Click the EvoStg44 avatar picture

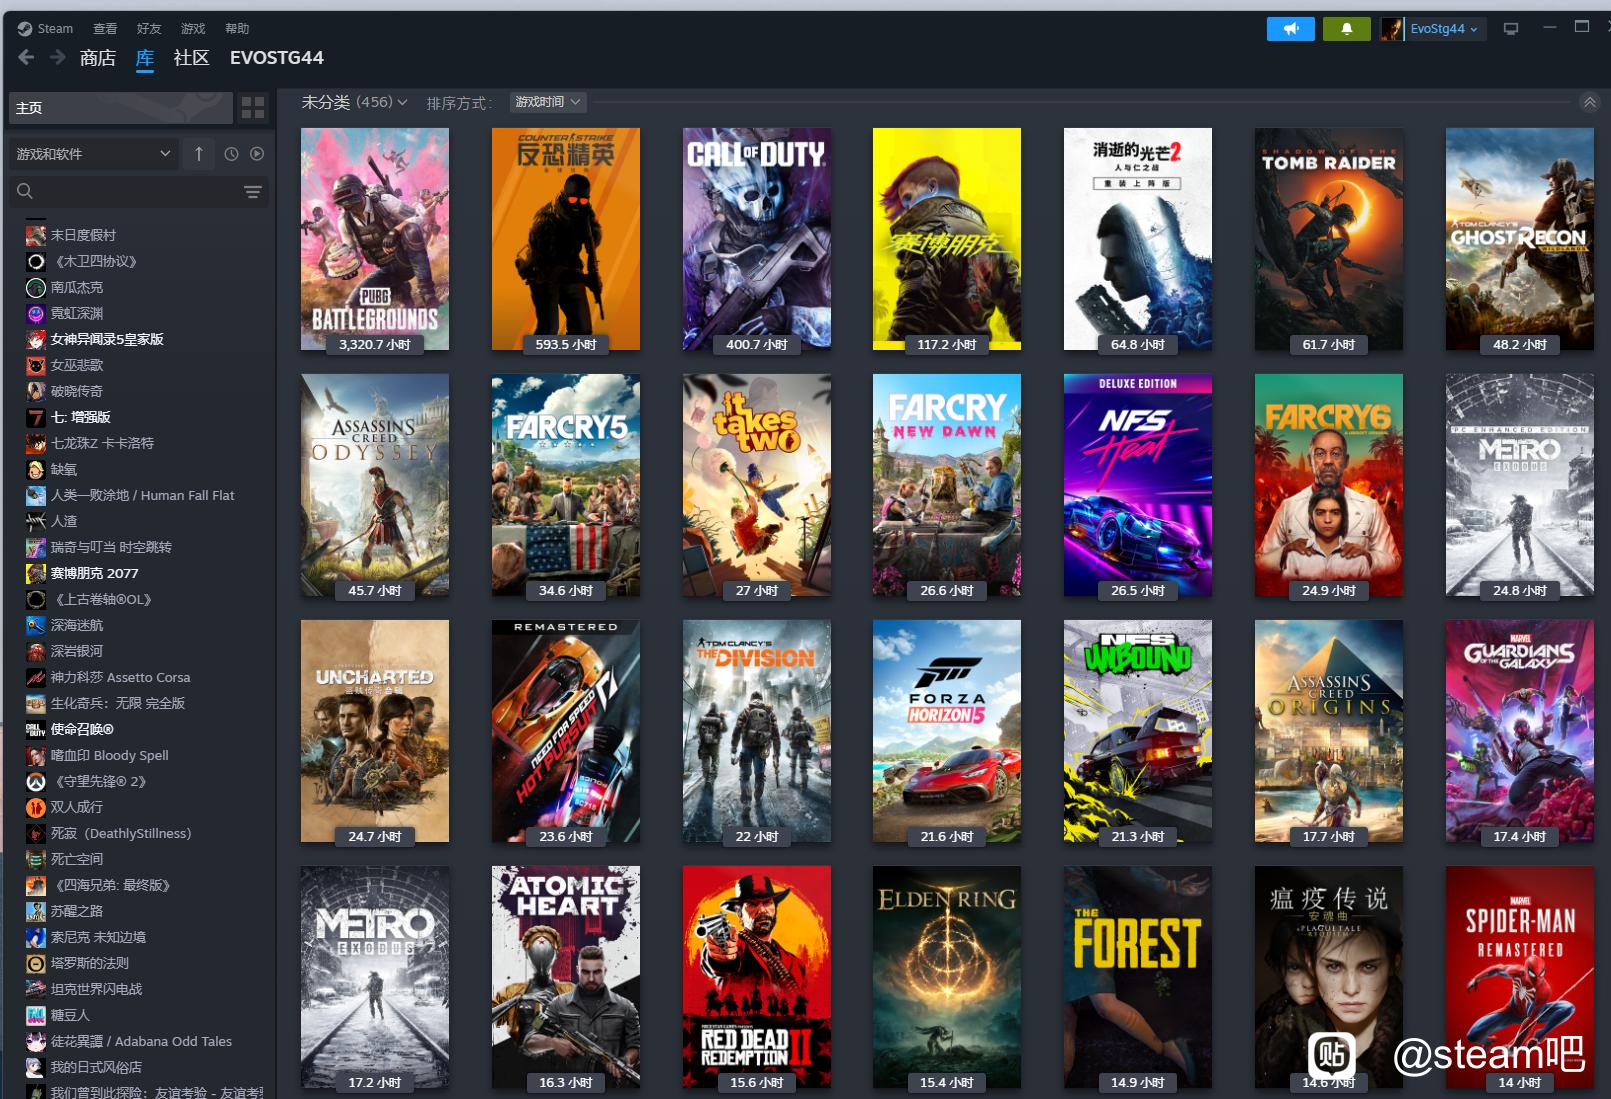(x=1391, y=29)
